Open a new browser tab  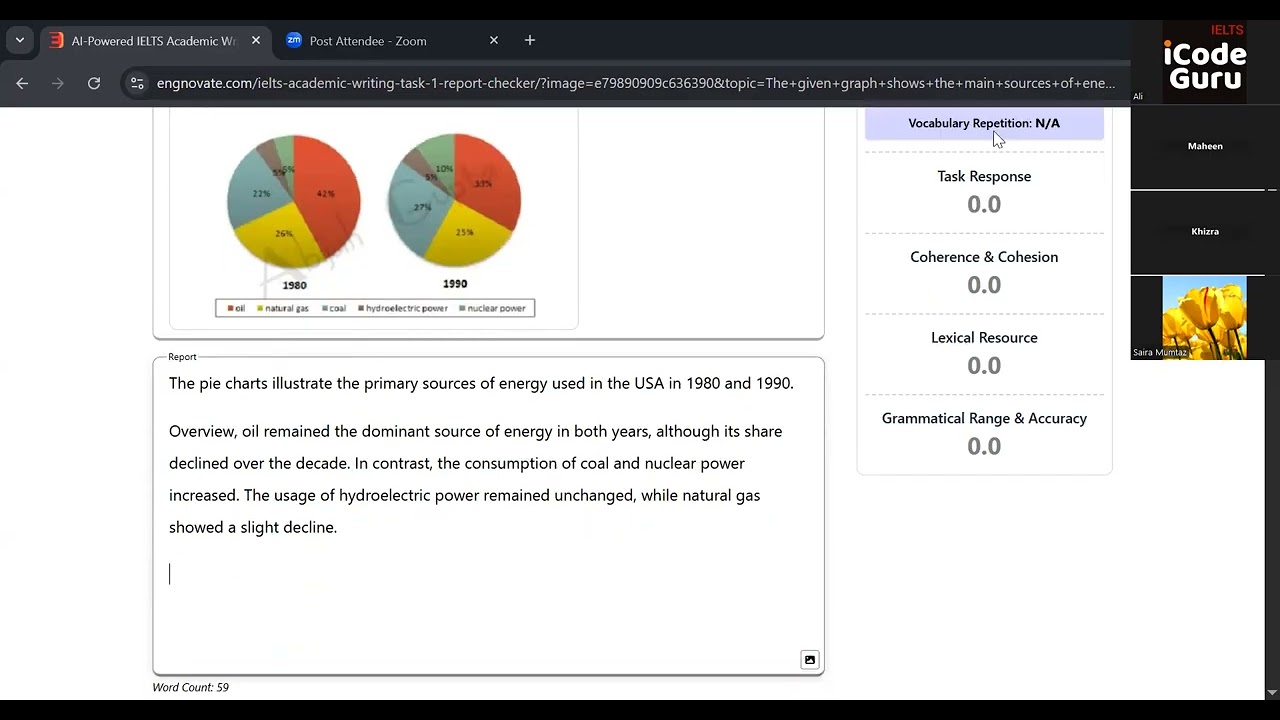[x=530, y=41]
